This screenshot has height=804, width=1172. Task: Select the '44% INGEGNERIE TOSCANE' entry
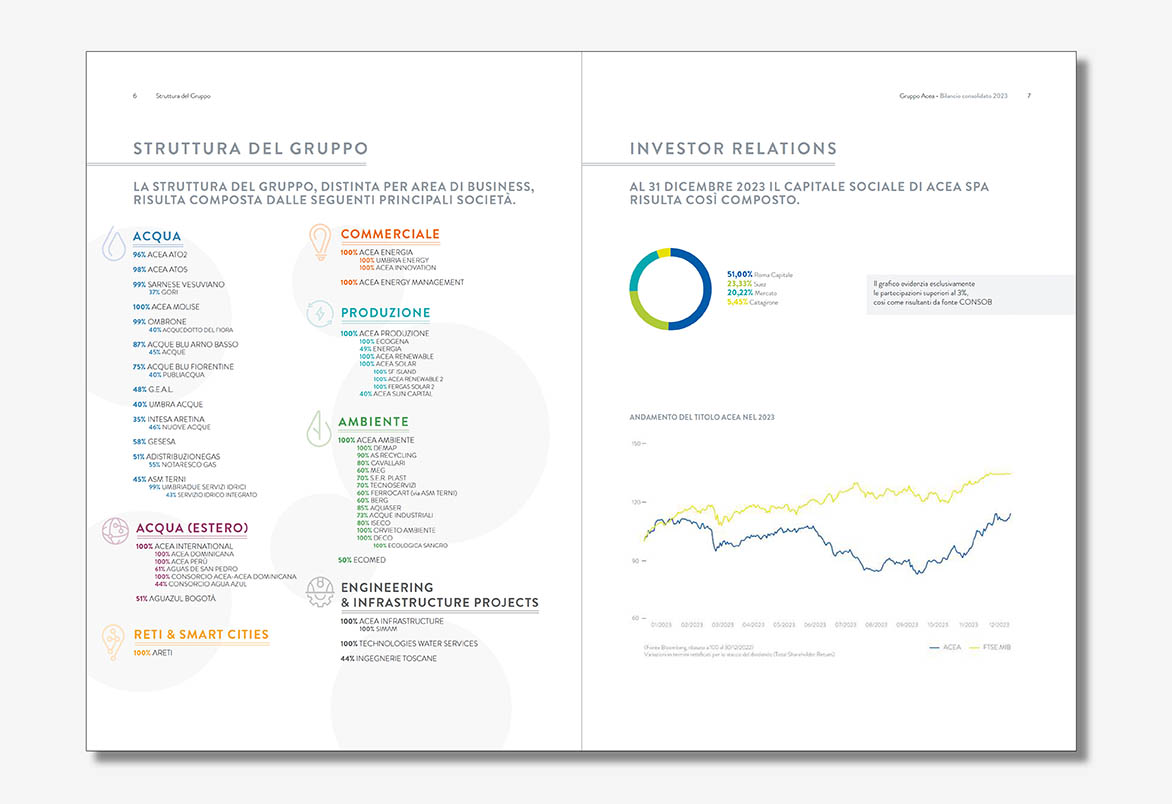(x=389, y=658)
